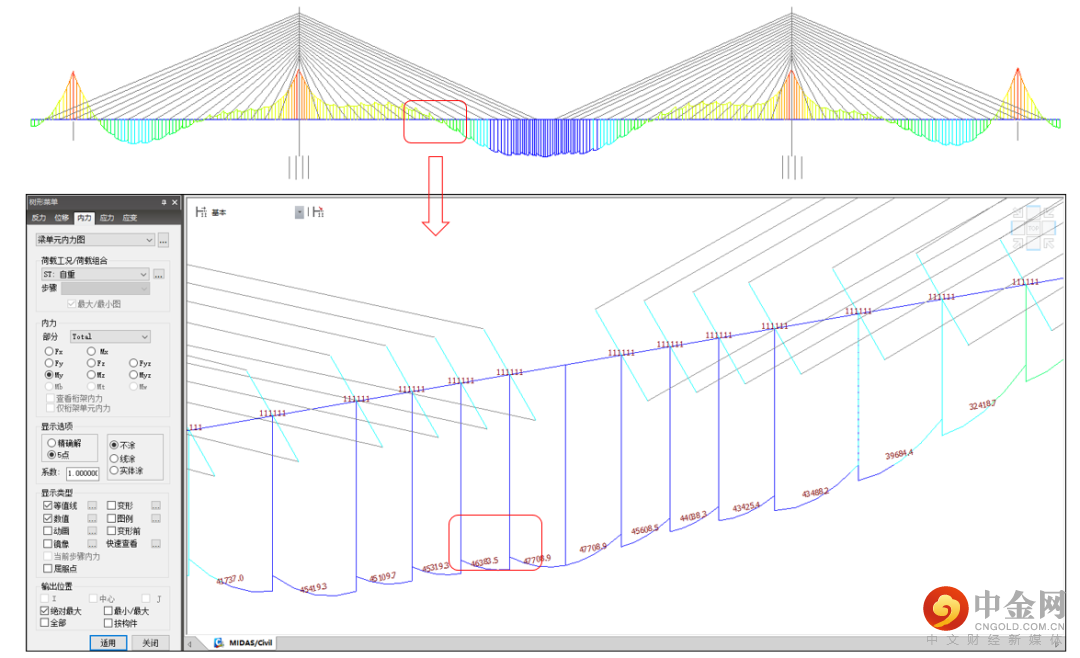
Task: Click the icon right of the small dropdown arrow
Action: click(x=316, y=212)
